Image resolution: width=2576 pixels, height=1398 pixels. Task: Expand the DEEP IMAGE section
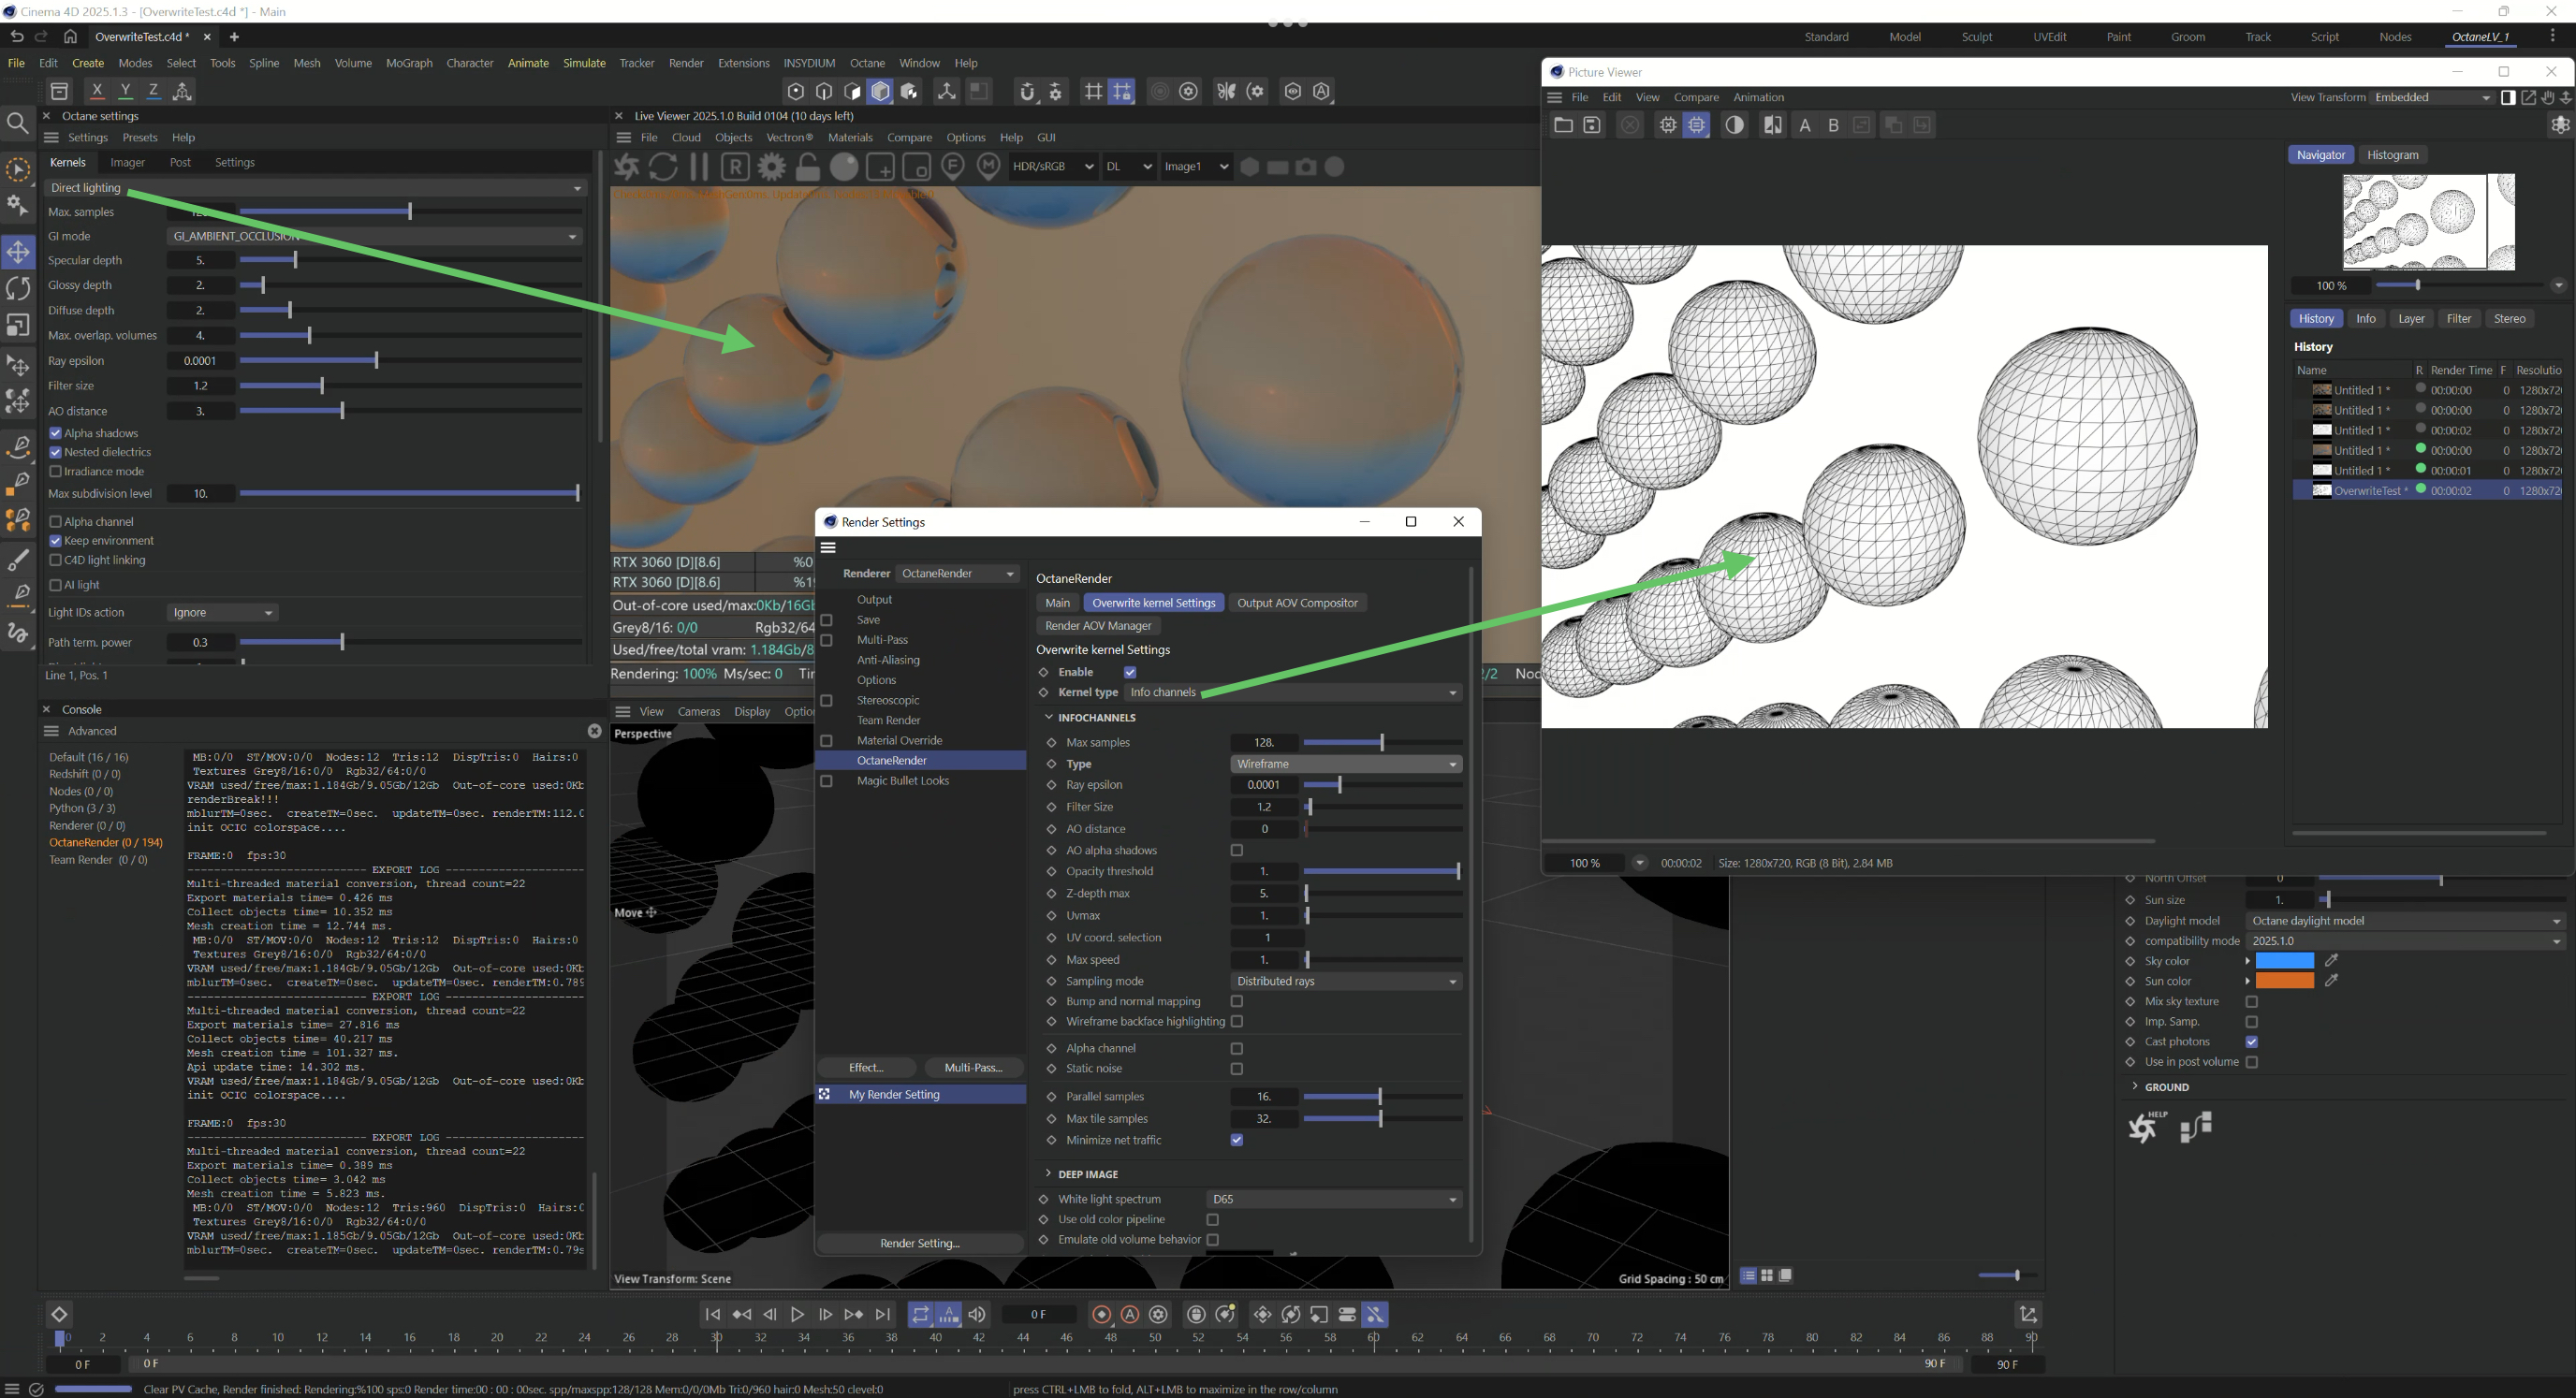pyautogui.click(x=1048, y=1174)
